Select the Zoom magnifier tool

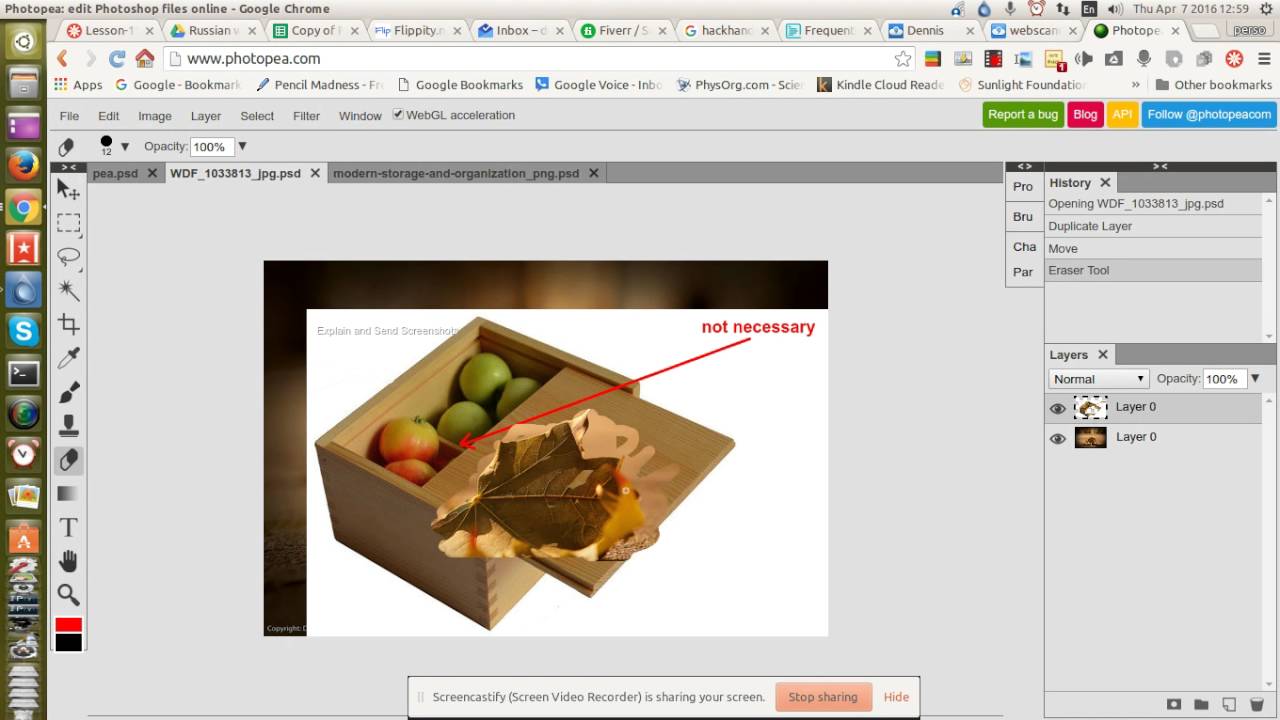[68, 595]
